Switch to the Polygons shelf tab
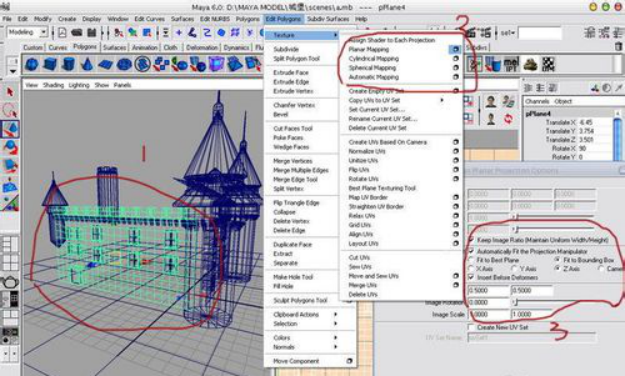Image resolution: width=625 pixels, height=376 pixels. (x=85, y=47)
